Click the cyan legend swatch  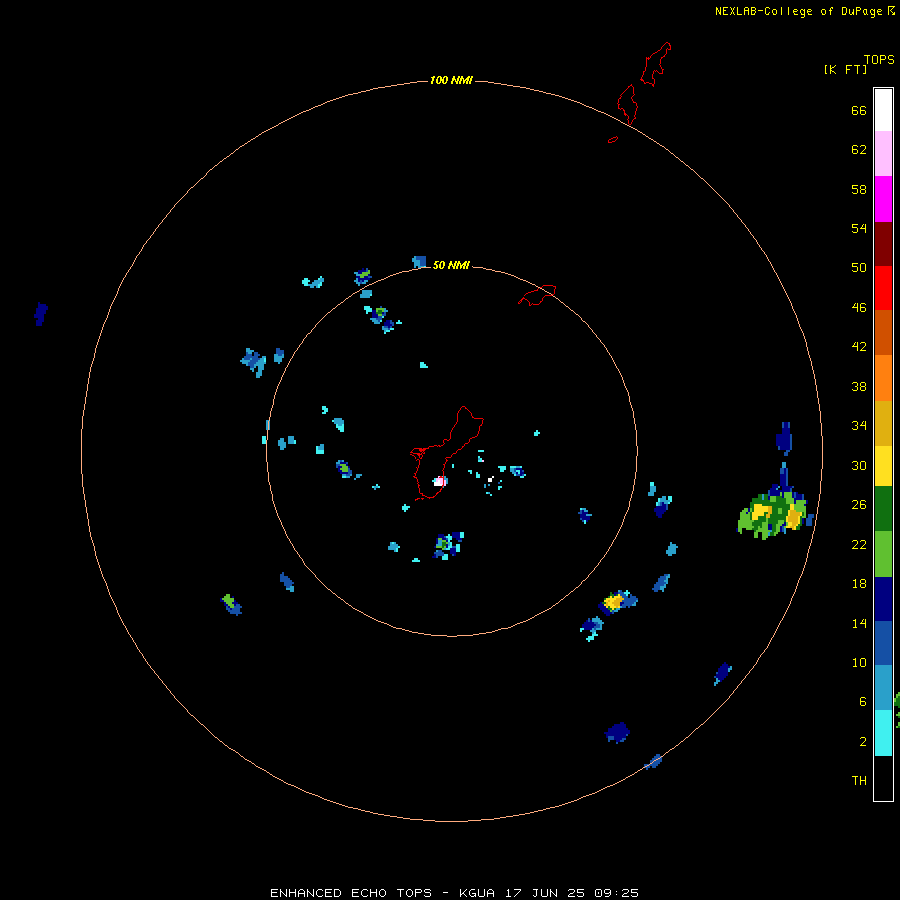(883, 733)
